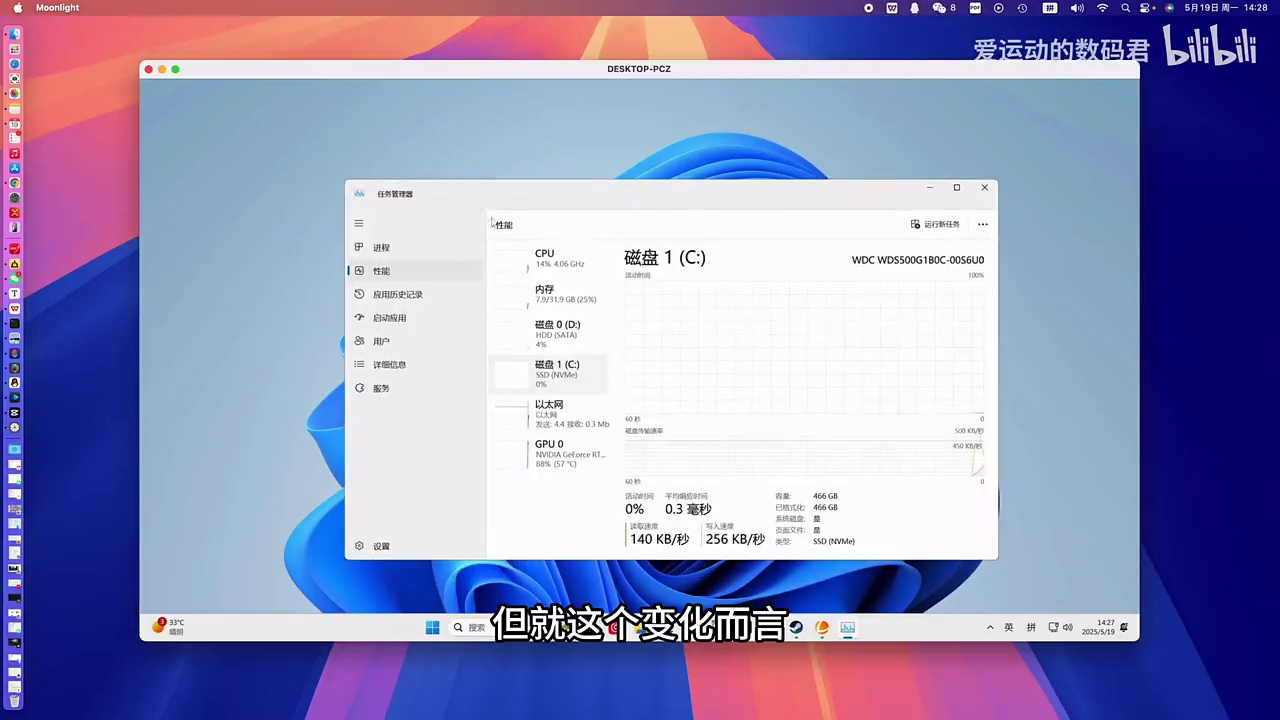This screenshot has height=720, width=1280.
Task: Click the disk active time graph
Action: pos(804,347)
